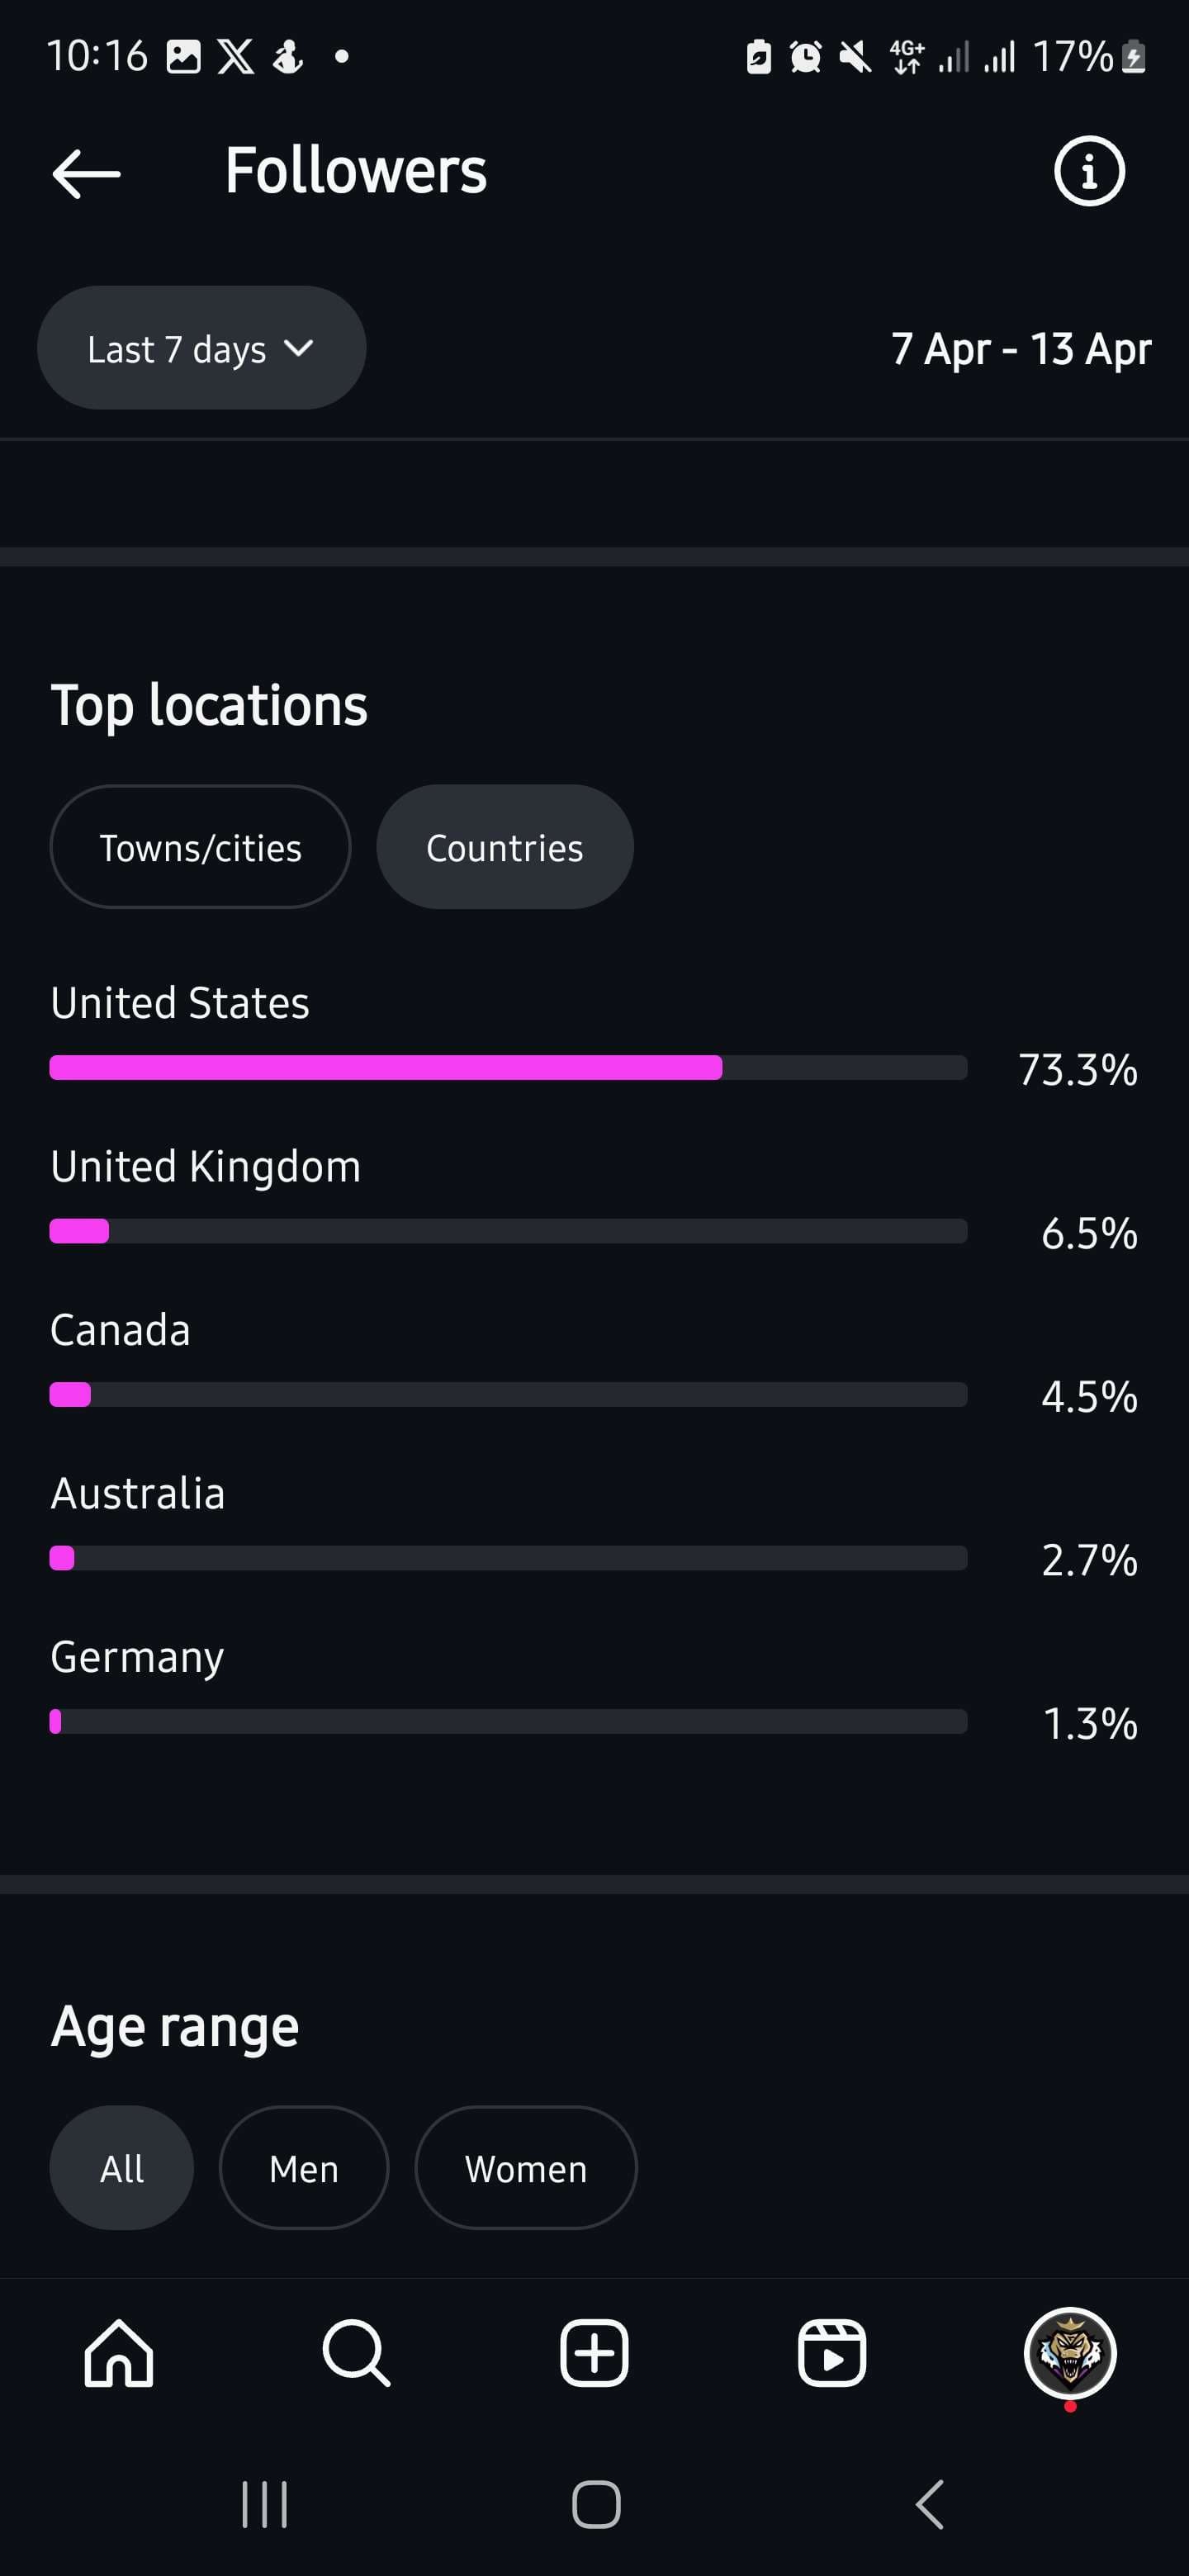Tap the back arrow in Followers header
This screenshot has height=2576, width=1189.
(87, 174)
